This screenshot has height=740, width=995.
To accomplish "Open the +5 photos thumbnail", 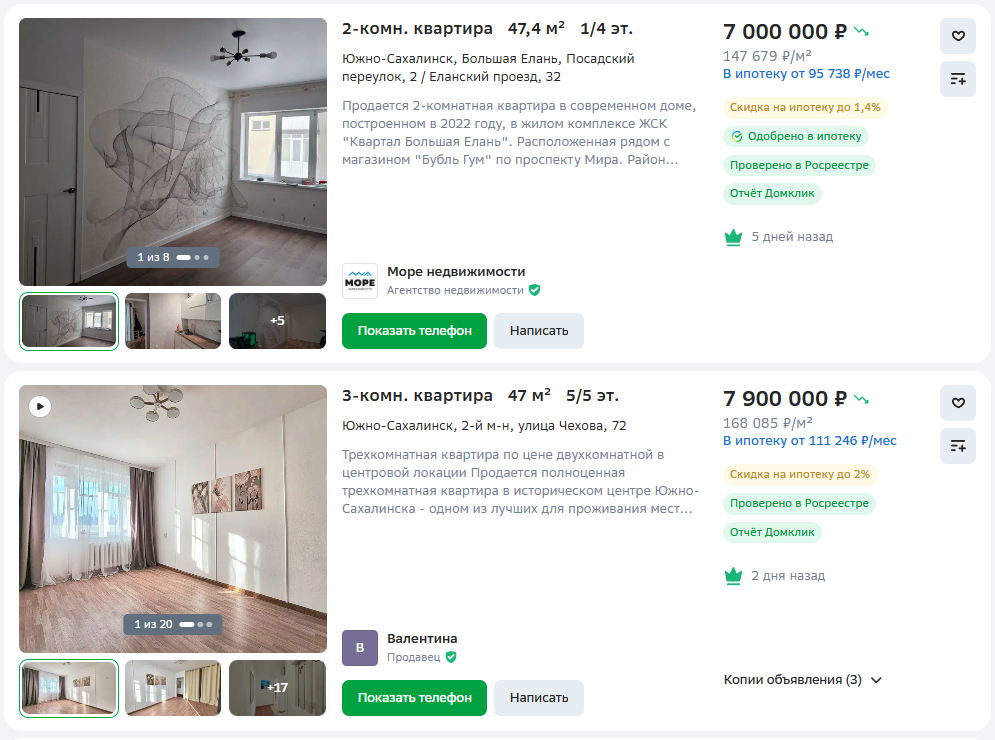I will point(277,321).
